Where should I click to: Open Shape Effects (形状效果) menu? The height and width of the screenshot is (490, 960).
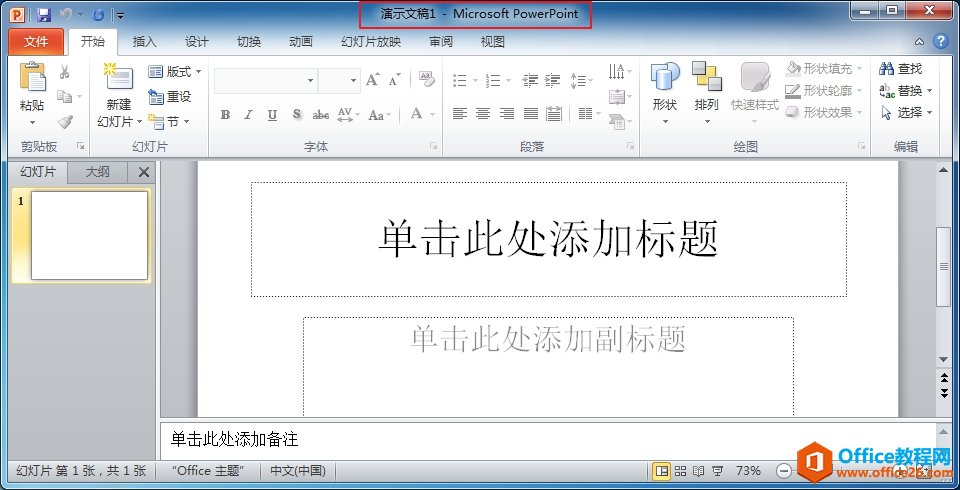pos(825,113)
